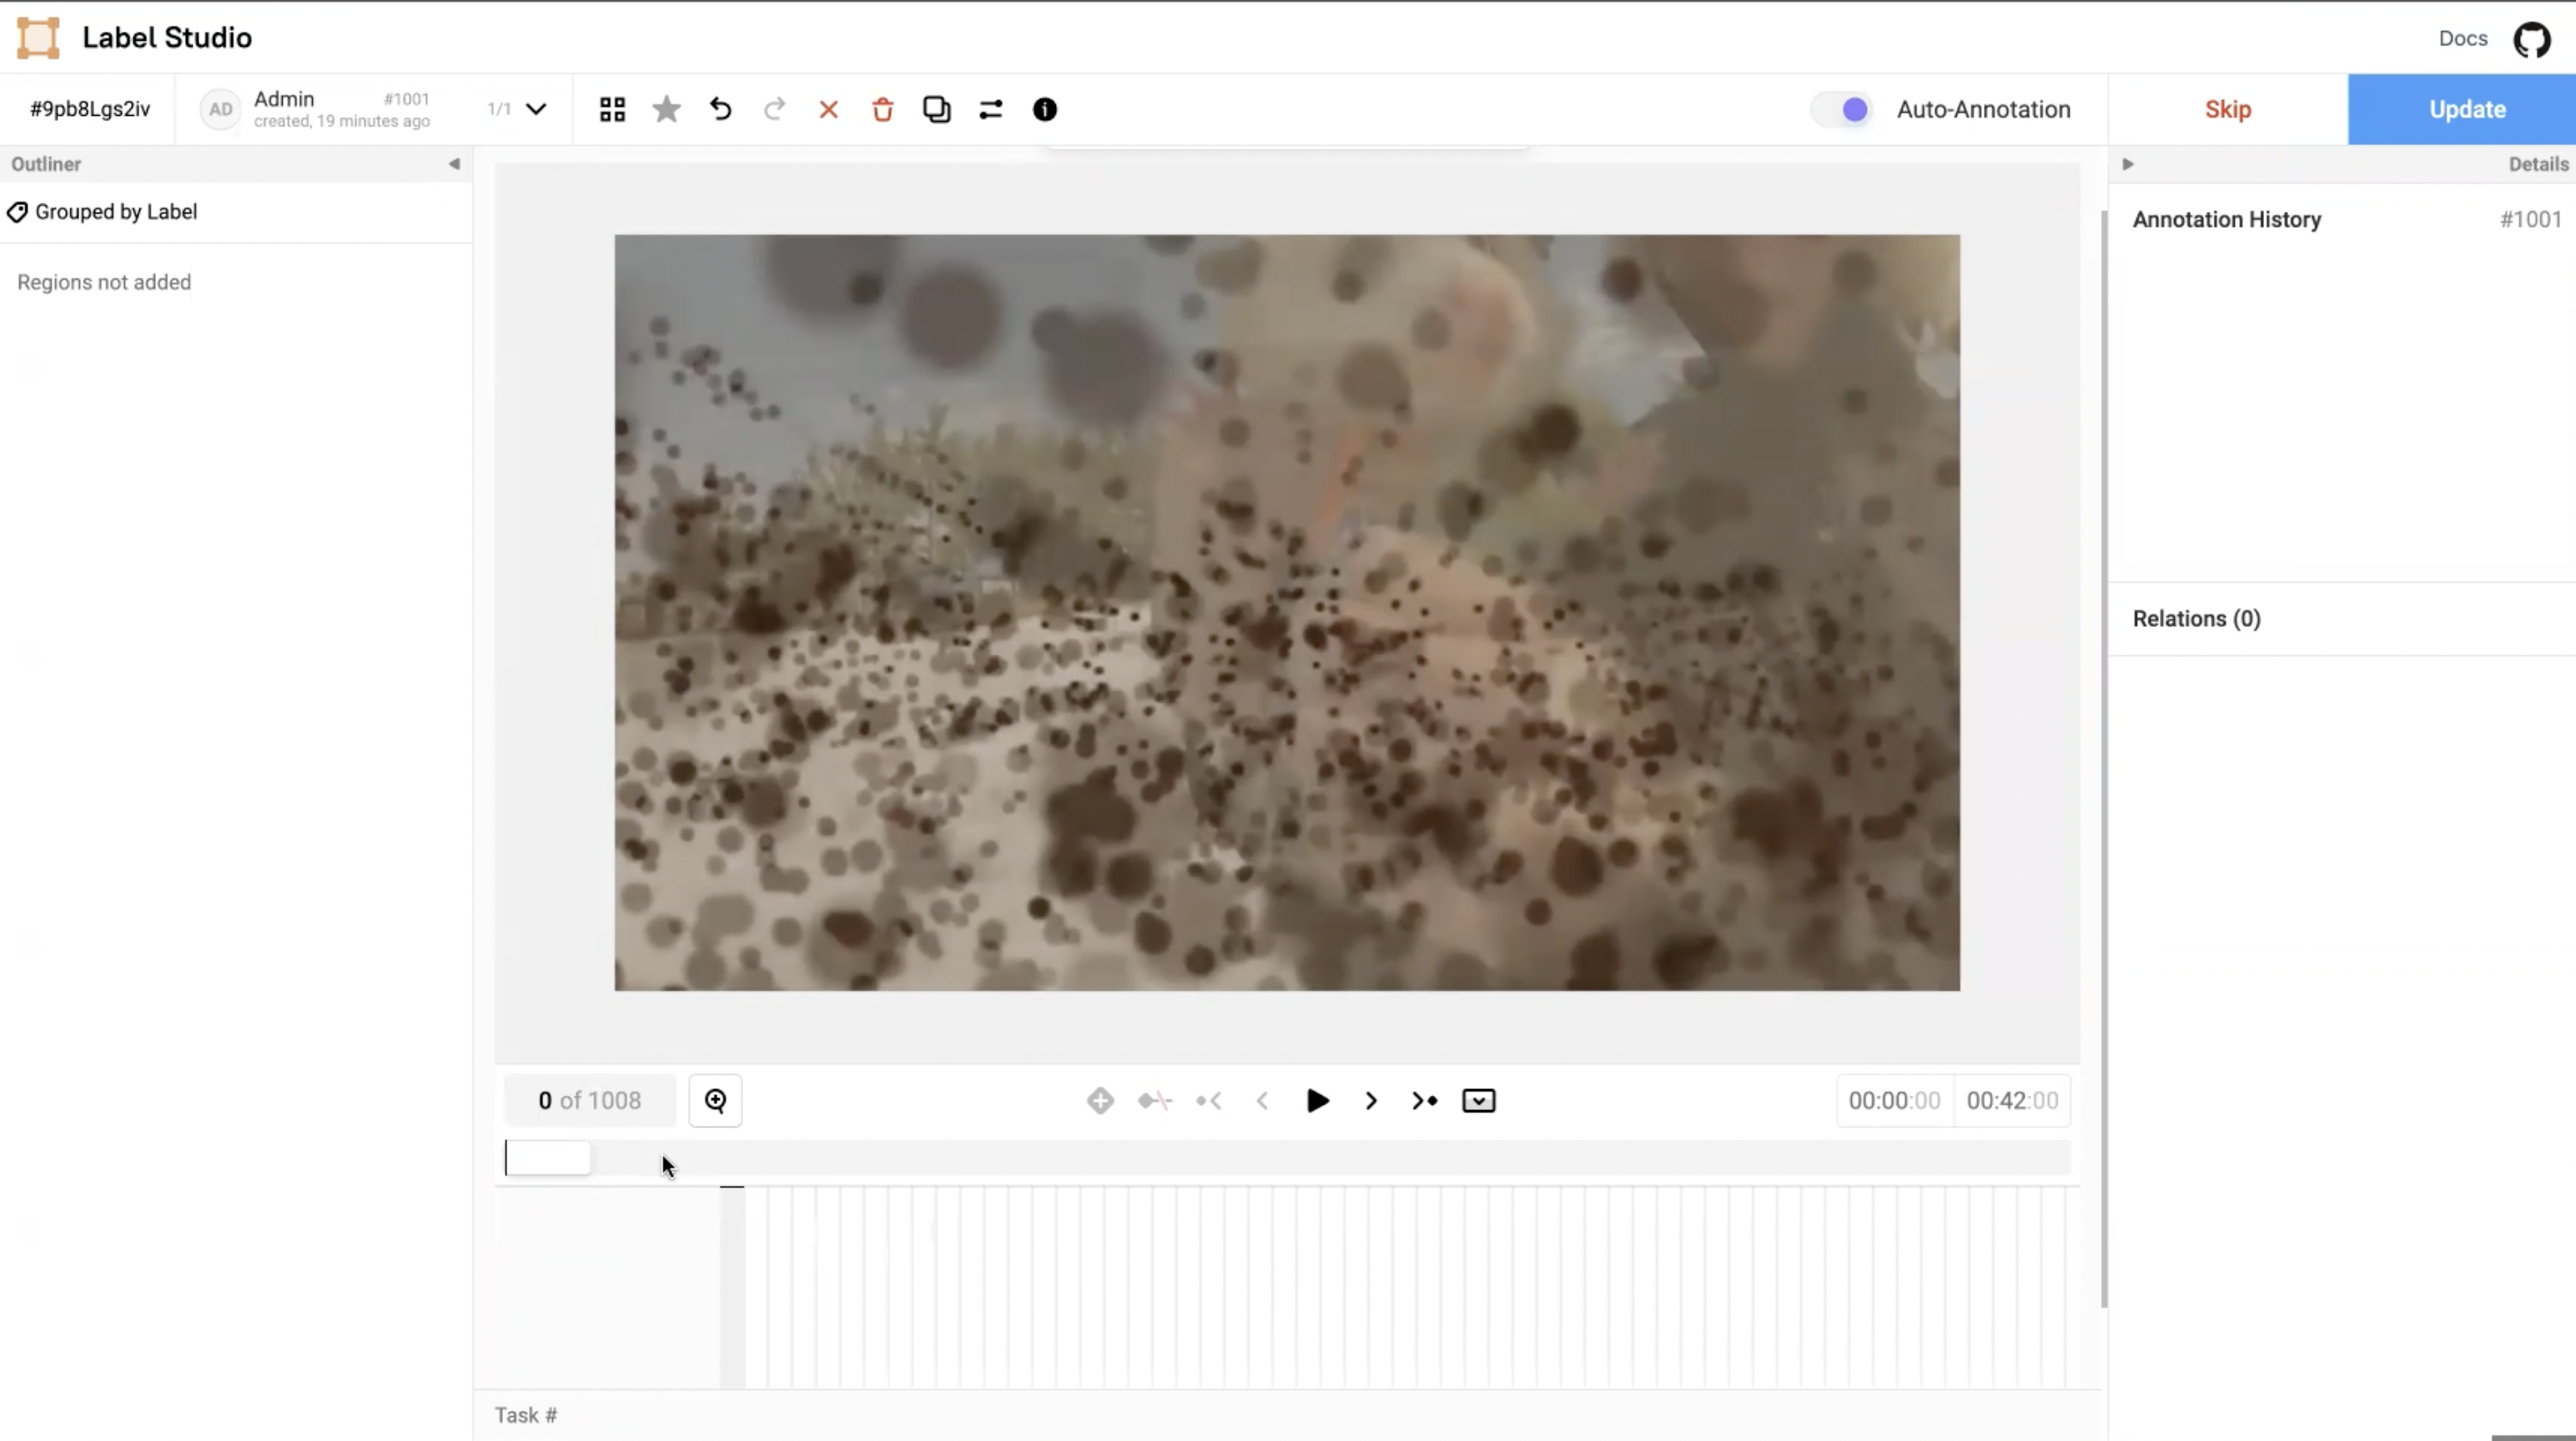Viewport: 2576px width, 1441px height.
Task: Open the Grouped by Label menu
Action: click(116, 212)
